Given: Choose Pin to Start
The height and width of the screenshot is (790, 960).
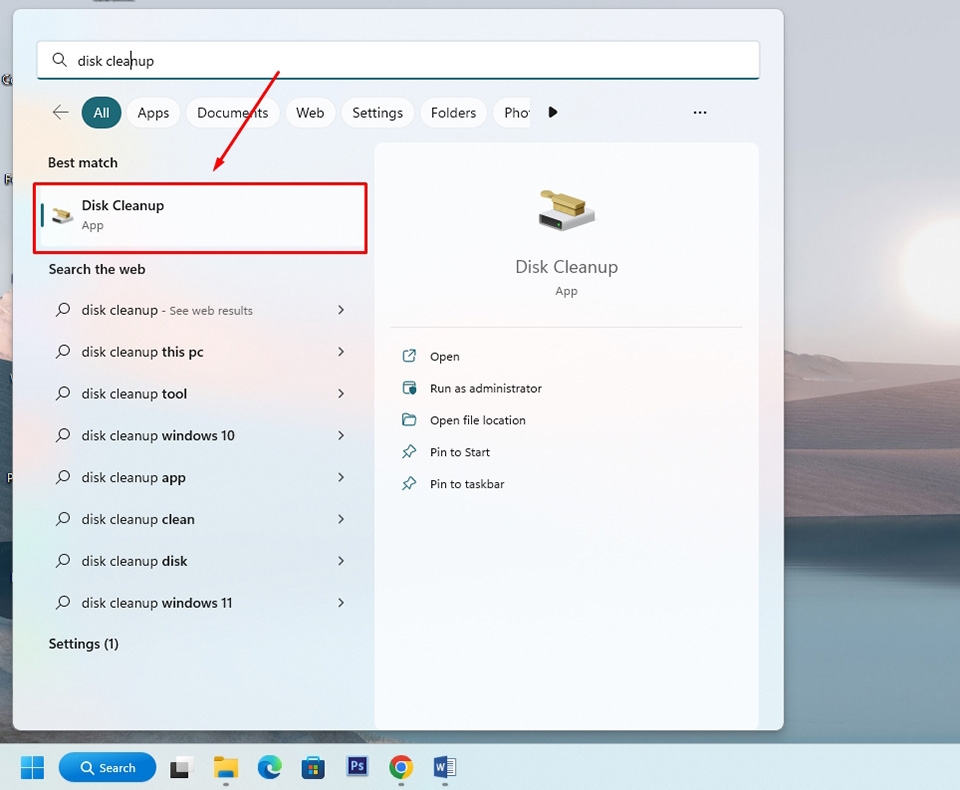Looking at the screenshot, I should click(460, 452).
